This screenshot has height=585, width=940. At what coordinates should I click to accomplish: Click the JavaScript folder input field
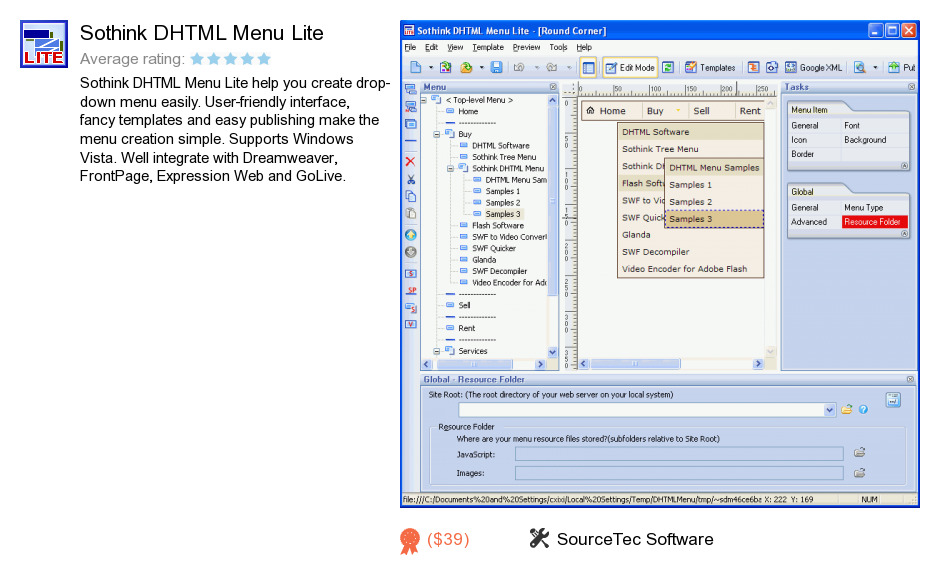point(679,454)
